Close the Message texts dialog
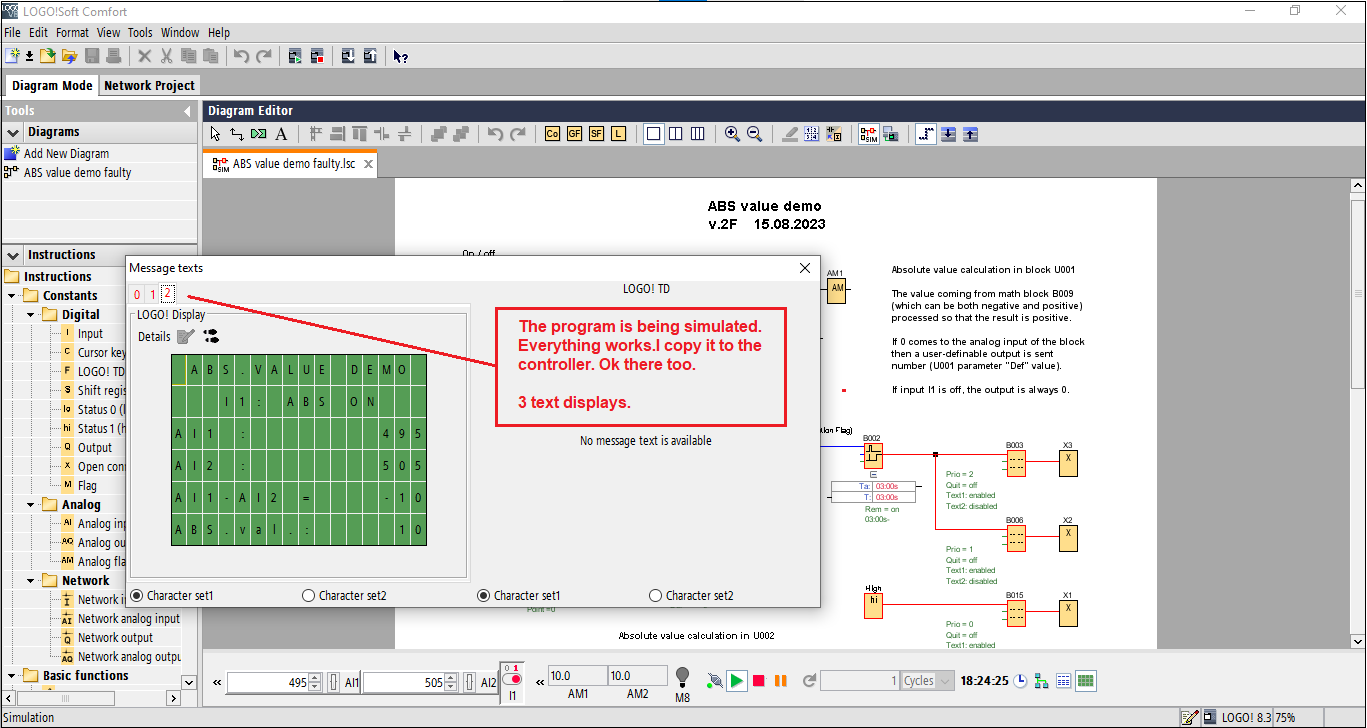This screenshot has width=1367, height=728. (x=805, y=268)
